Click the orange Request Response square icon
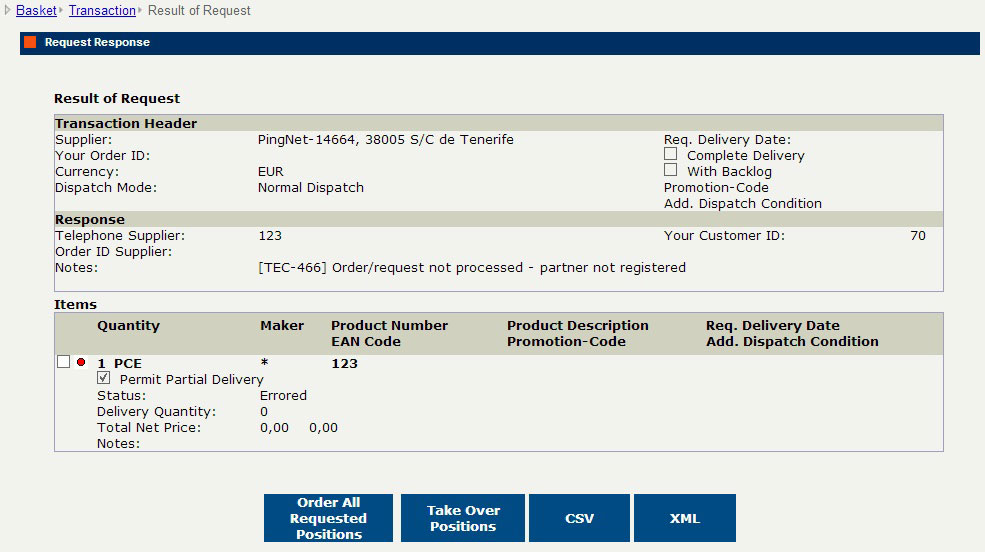Image resolution: width=985 pixels, height=552 pixels. 30,42
